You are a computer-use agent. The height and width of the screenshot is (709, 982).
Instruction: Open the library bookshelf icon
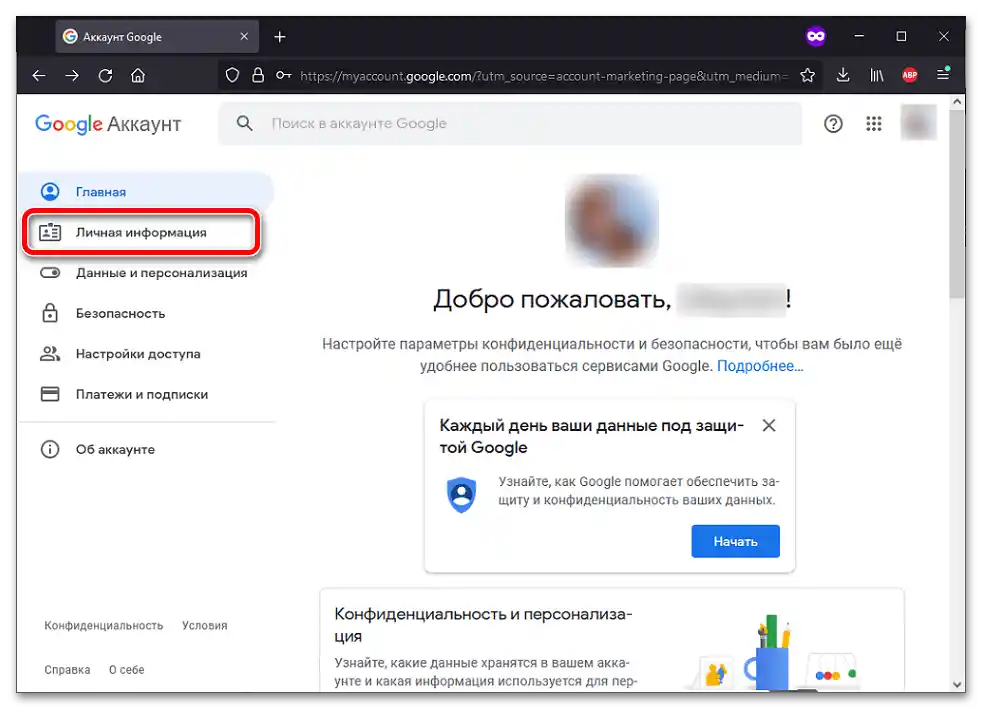pos(877,76)
